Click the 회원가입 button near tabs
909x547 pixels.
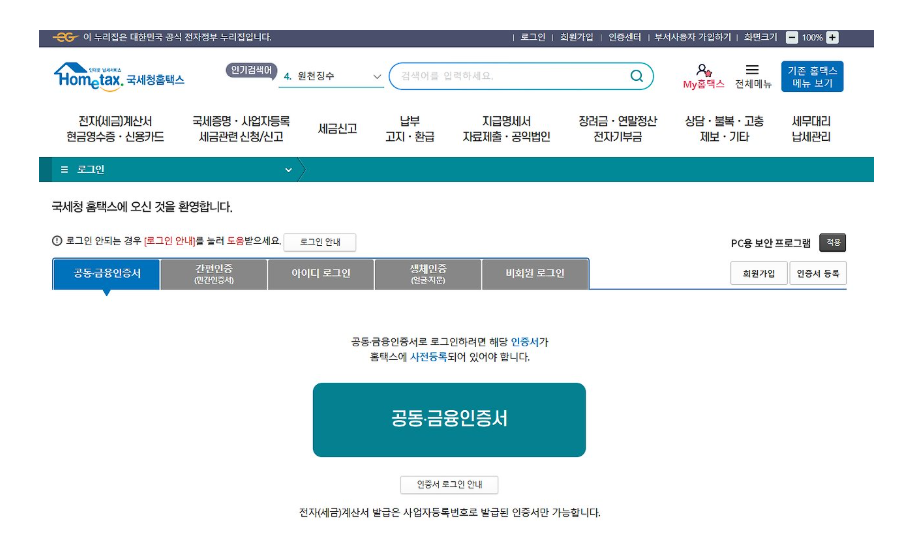[759, 274]
